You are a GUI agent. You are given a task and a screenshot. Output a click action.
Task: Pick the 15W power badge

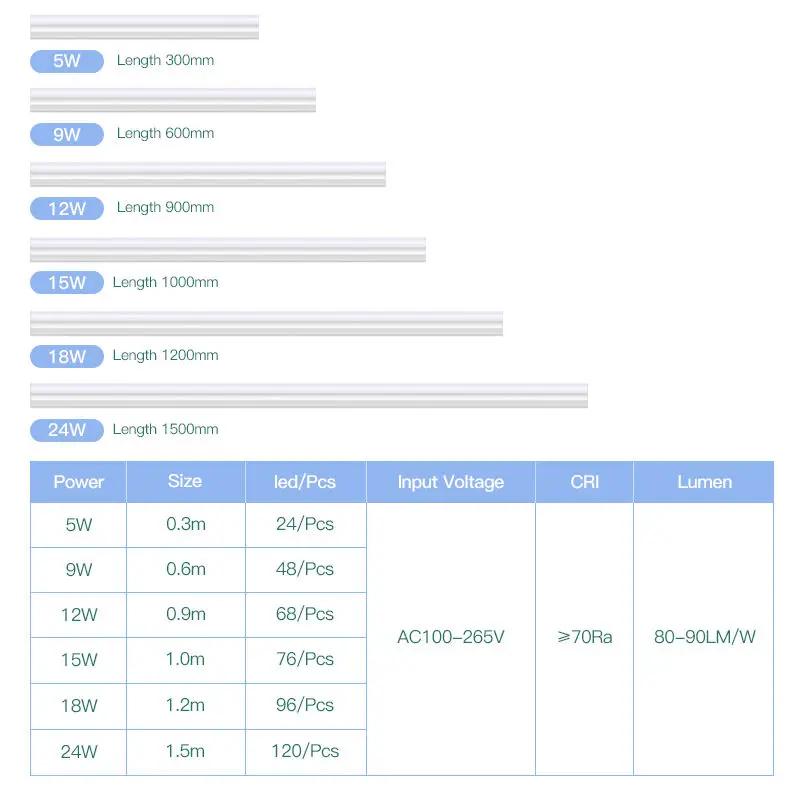67,283
